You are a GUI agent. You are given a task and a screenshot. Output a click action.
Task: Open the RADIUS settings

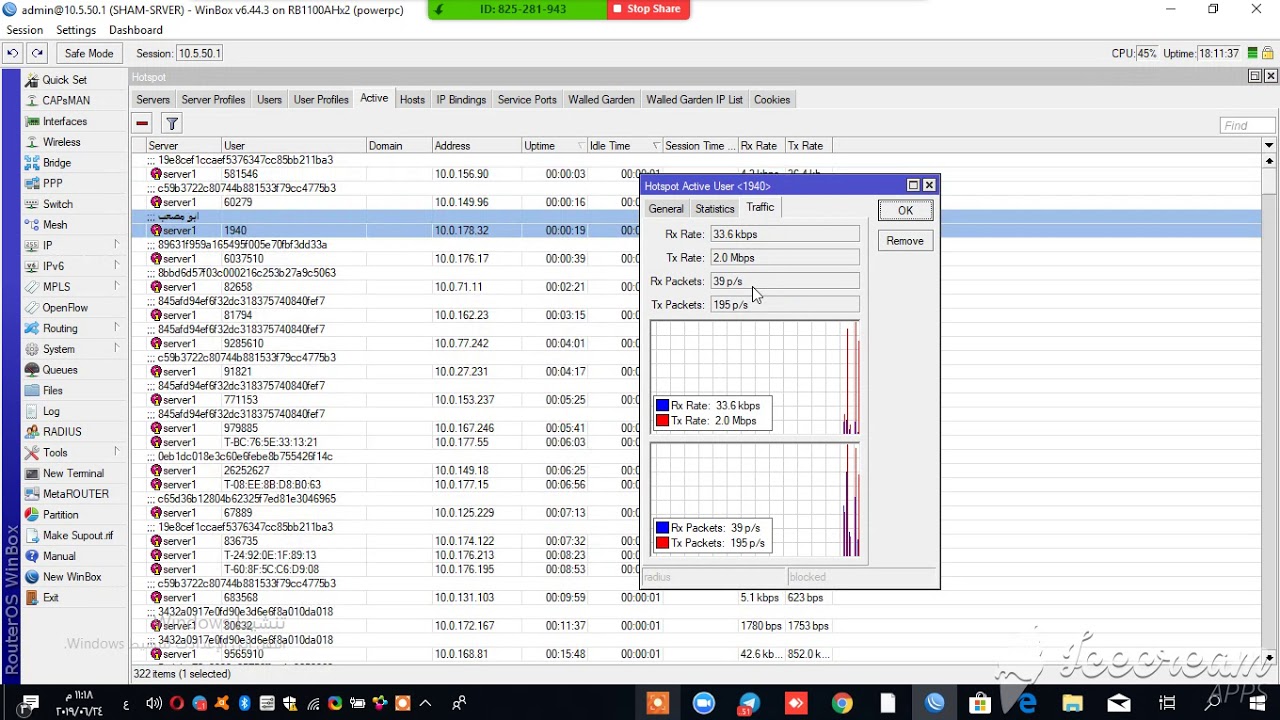[x=62, y=432]
